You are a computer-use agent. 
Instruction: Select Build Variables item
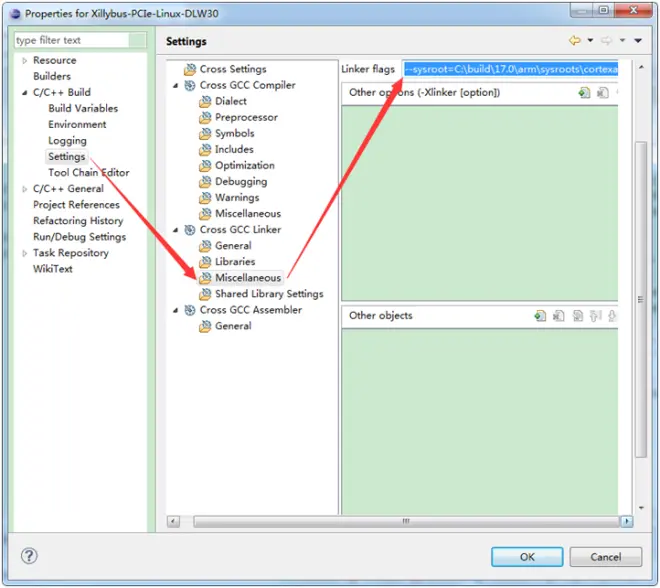tap(83, 108)
